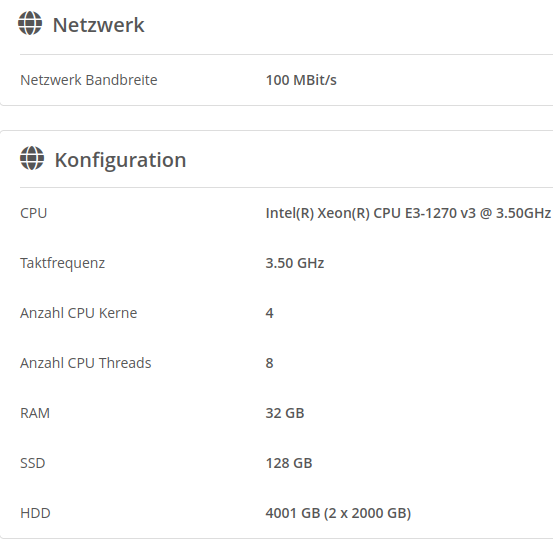554x539 pixels.
Task: Select the CPU threads value 8
Action: pos(270,363)
